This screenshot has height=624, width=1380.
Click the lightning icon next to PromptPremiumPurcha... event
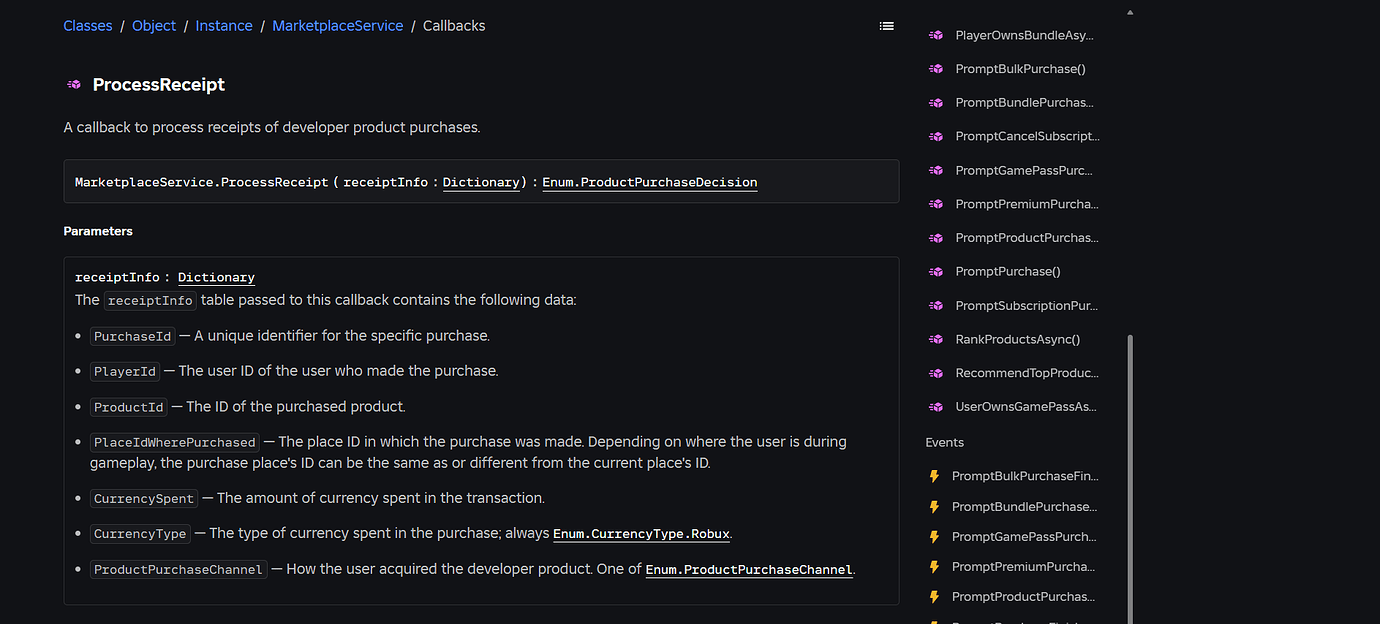click(x=934, y=567)
